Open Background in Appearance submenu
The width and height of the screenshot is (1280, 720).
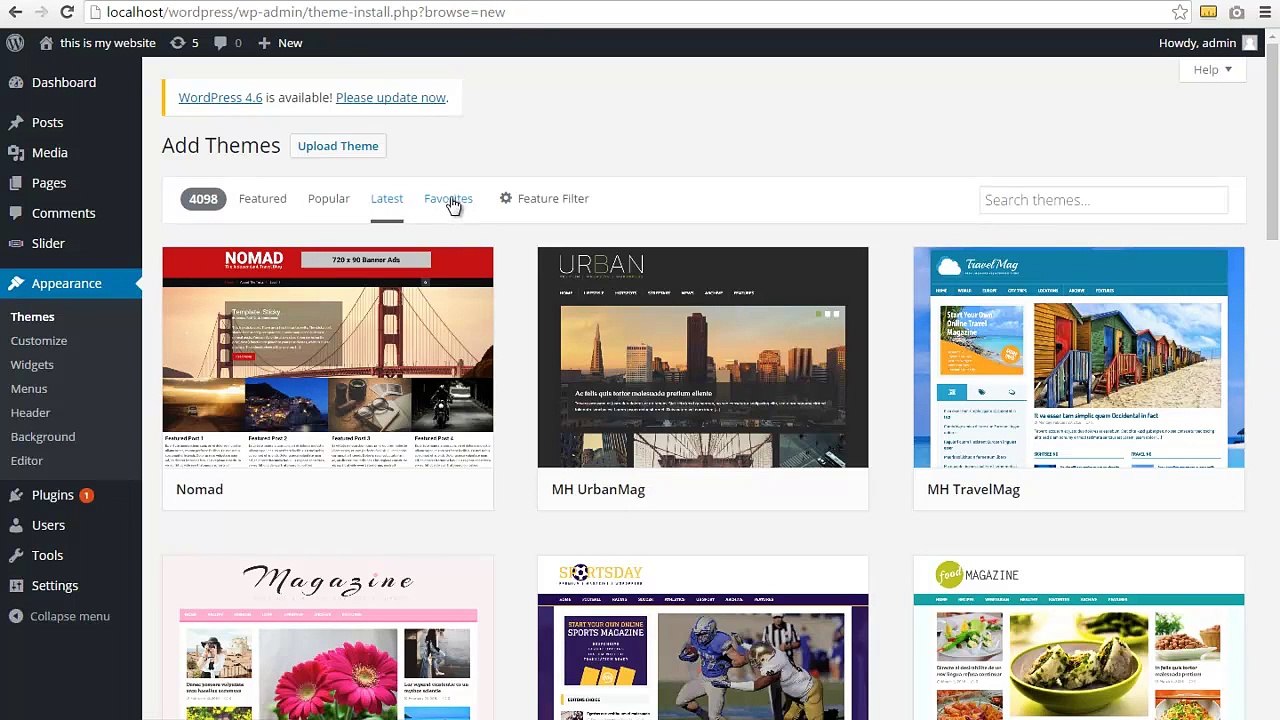43,437
